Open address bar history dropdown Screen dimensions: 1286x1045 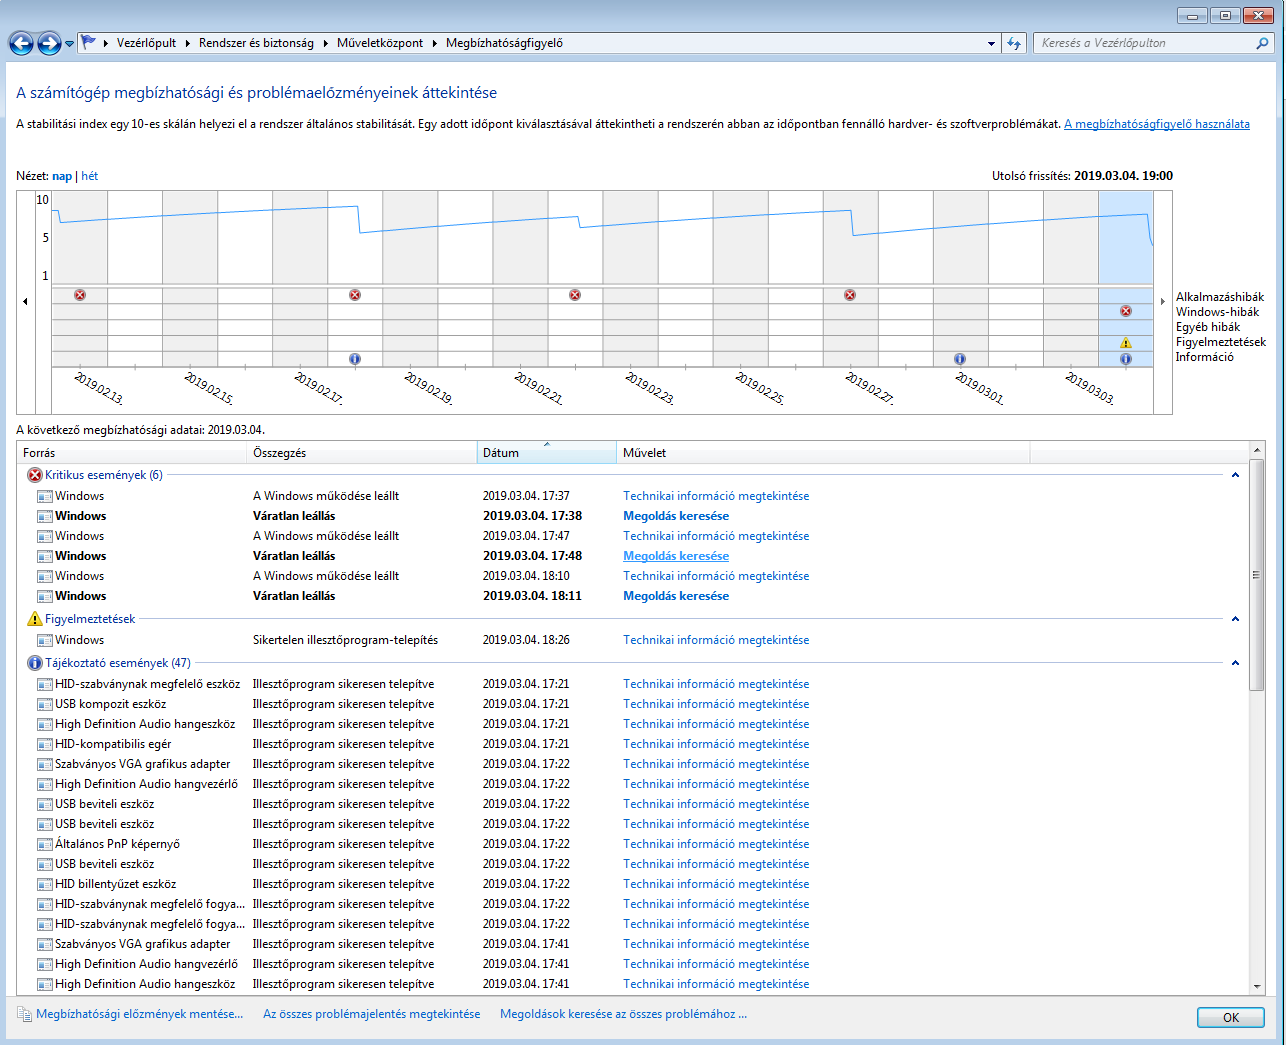[x=991, y=43]
